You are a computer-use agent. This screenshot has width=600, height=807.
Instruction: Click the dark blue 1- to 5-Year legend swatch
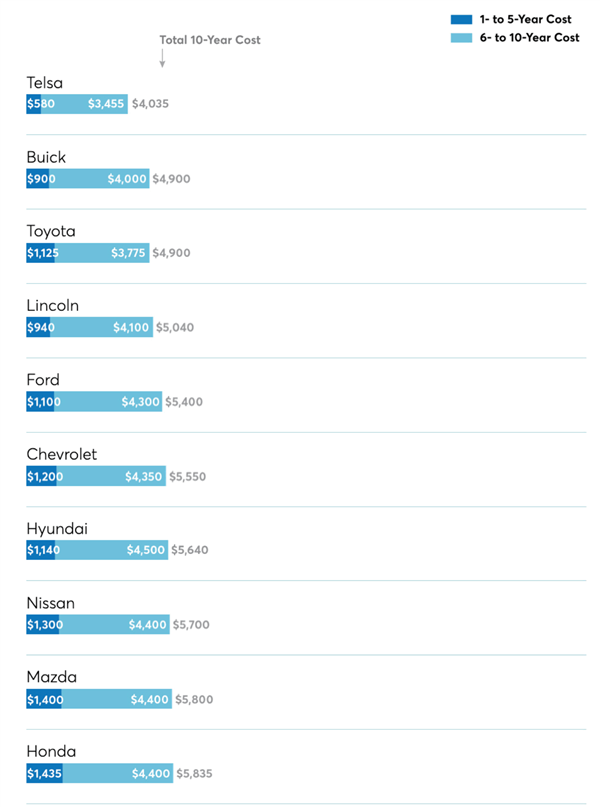(460, 19)
